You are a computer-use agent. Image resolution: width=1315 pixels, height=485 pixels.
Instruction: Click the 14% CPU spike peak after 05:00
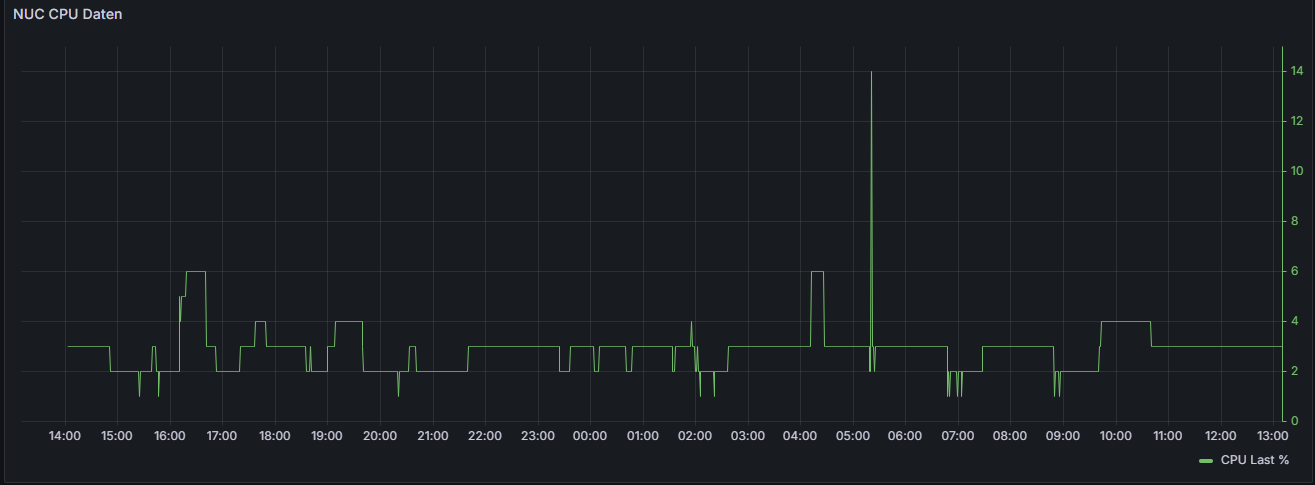tap(871, 72)
